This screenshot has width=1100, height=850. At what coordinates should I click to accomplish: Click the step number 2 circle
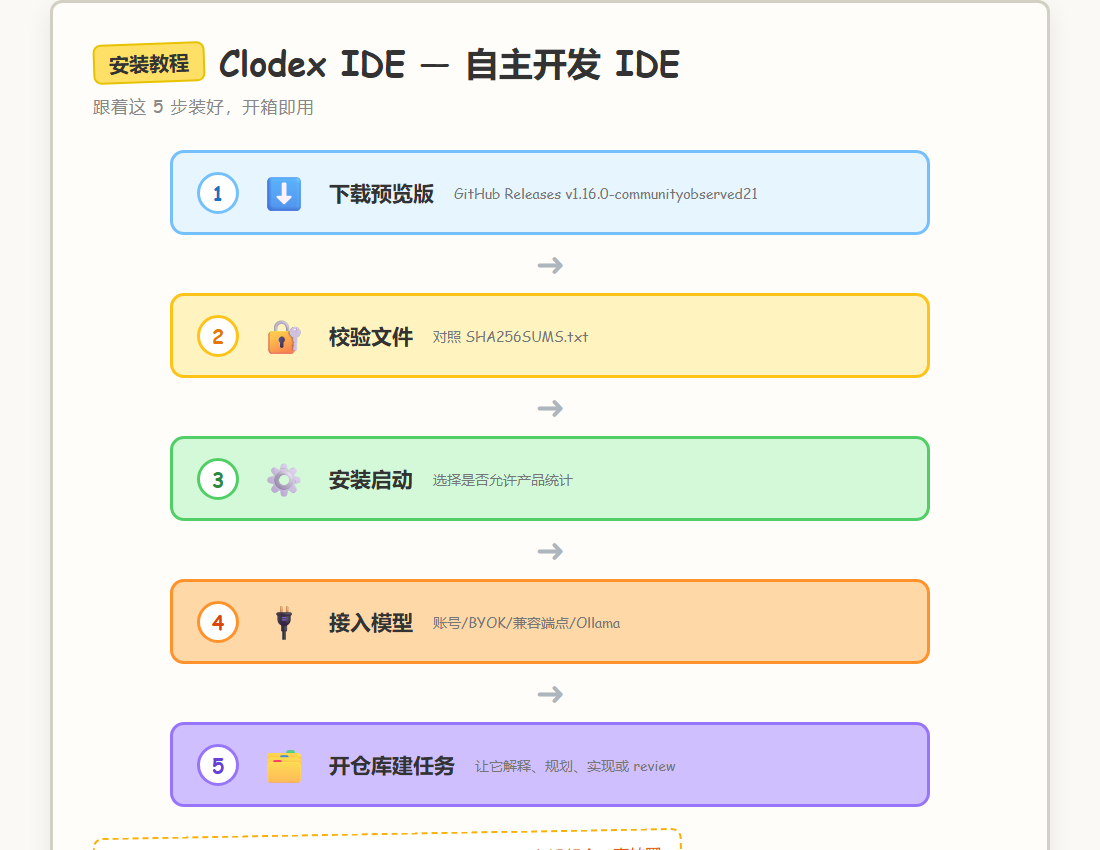(218, 336)
